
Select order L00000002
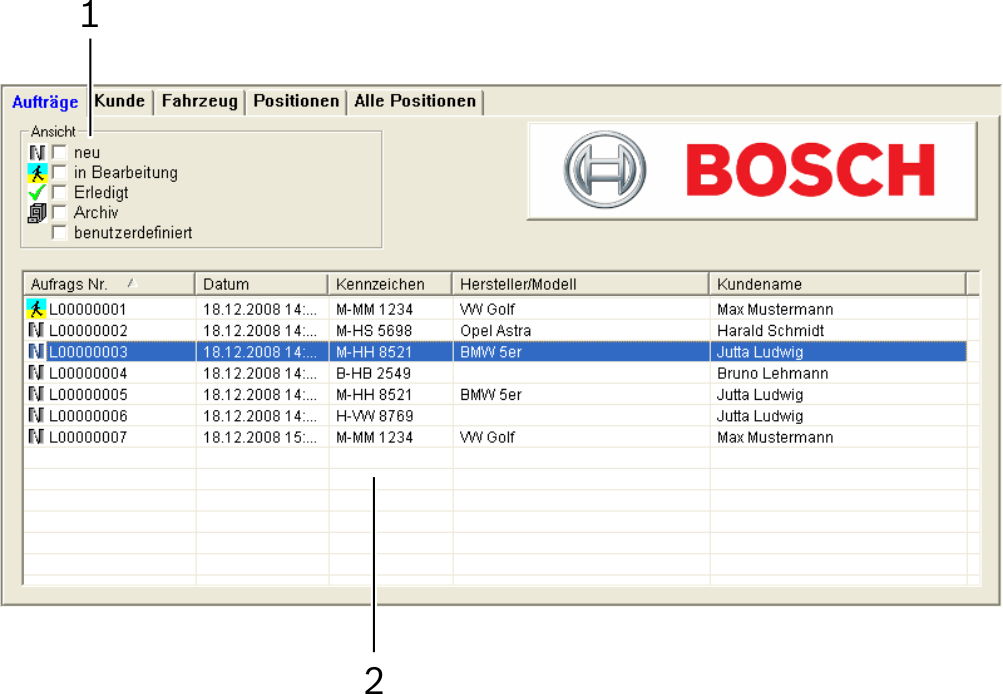(495, 330)
